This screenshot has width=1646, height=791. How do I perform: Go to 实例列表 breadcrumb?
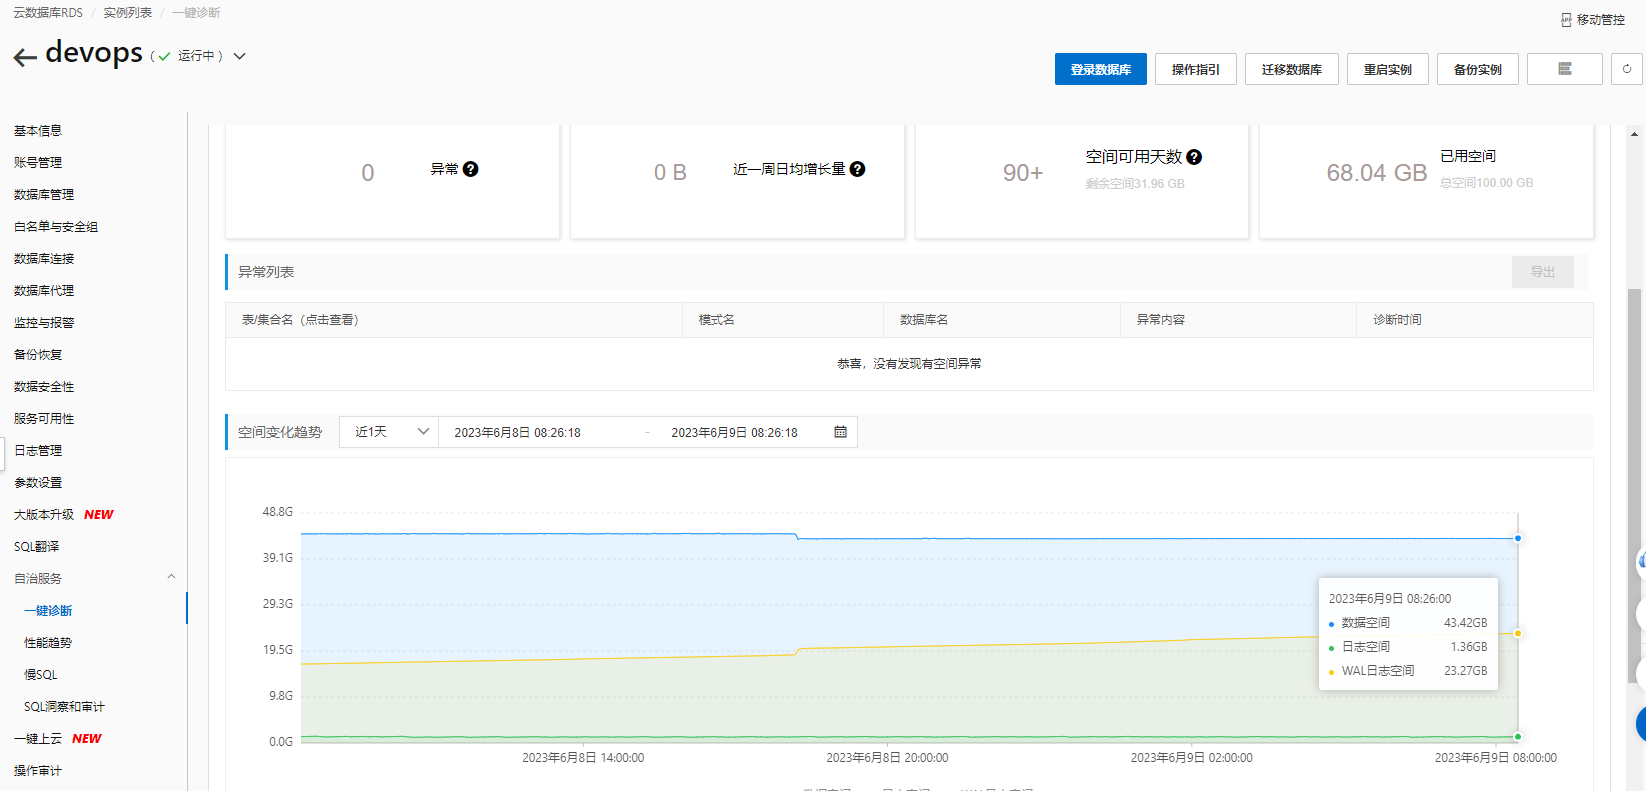pos(128,13)
